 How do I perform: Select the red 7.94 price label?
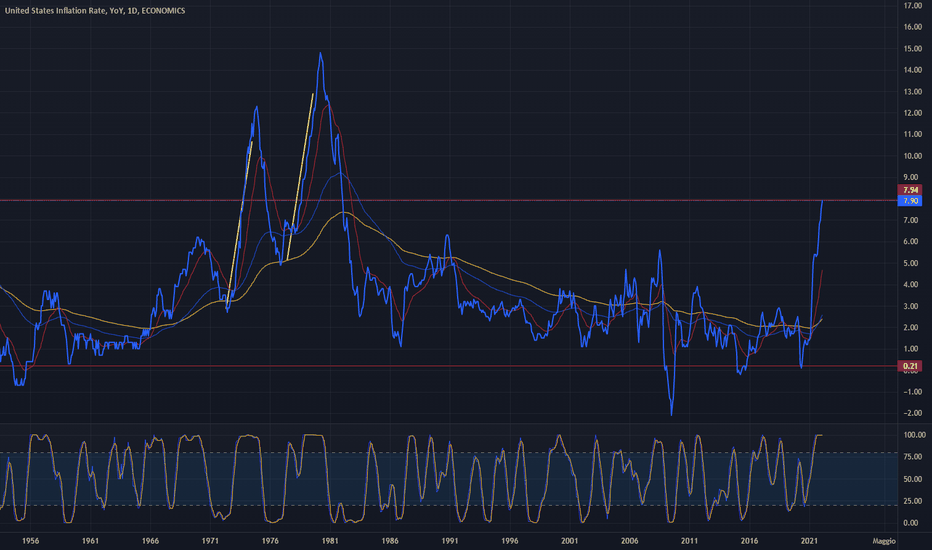pyautogui.click(x=910, y=190)
